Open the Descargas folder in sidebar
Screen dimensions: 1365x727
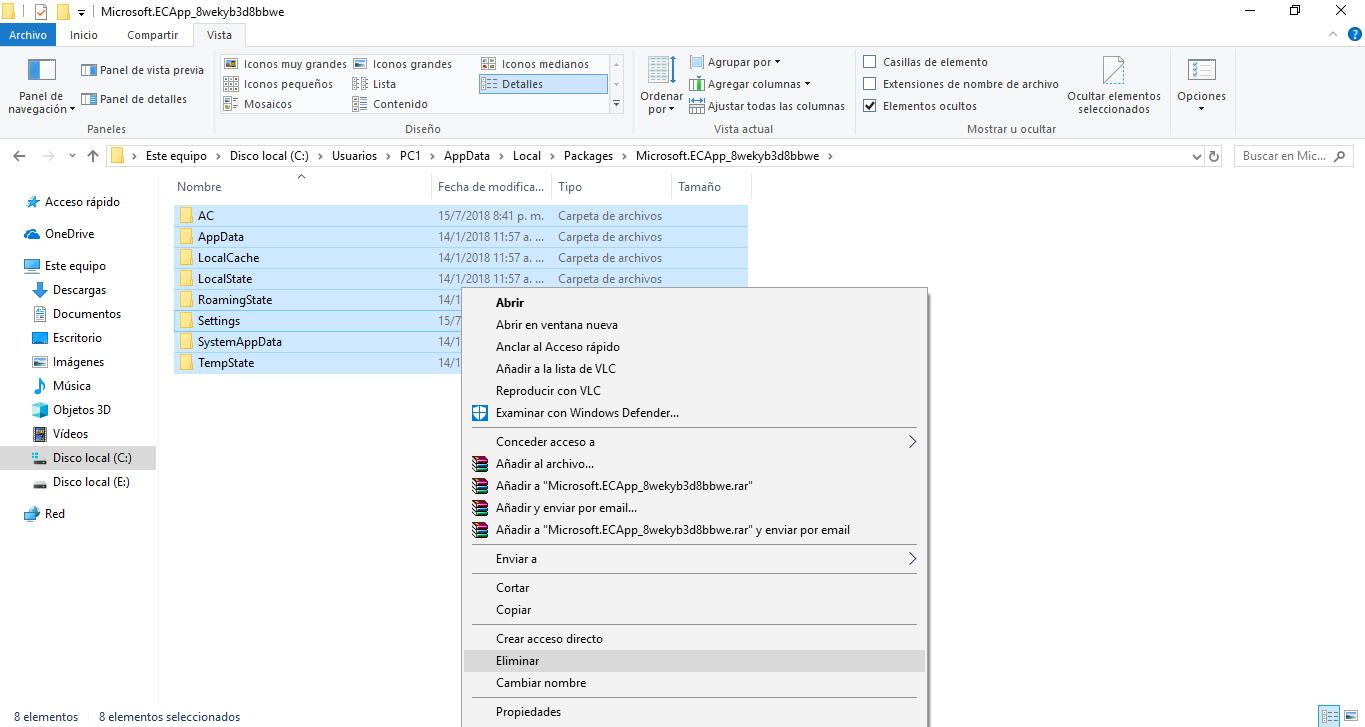click(x=79, y=290)
